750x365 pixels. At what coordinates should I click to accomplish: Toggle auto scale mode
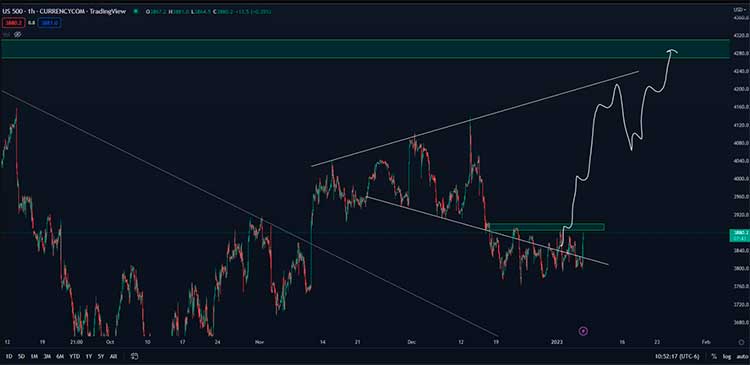point(741,356)
